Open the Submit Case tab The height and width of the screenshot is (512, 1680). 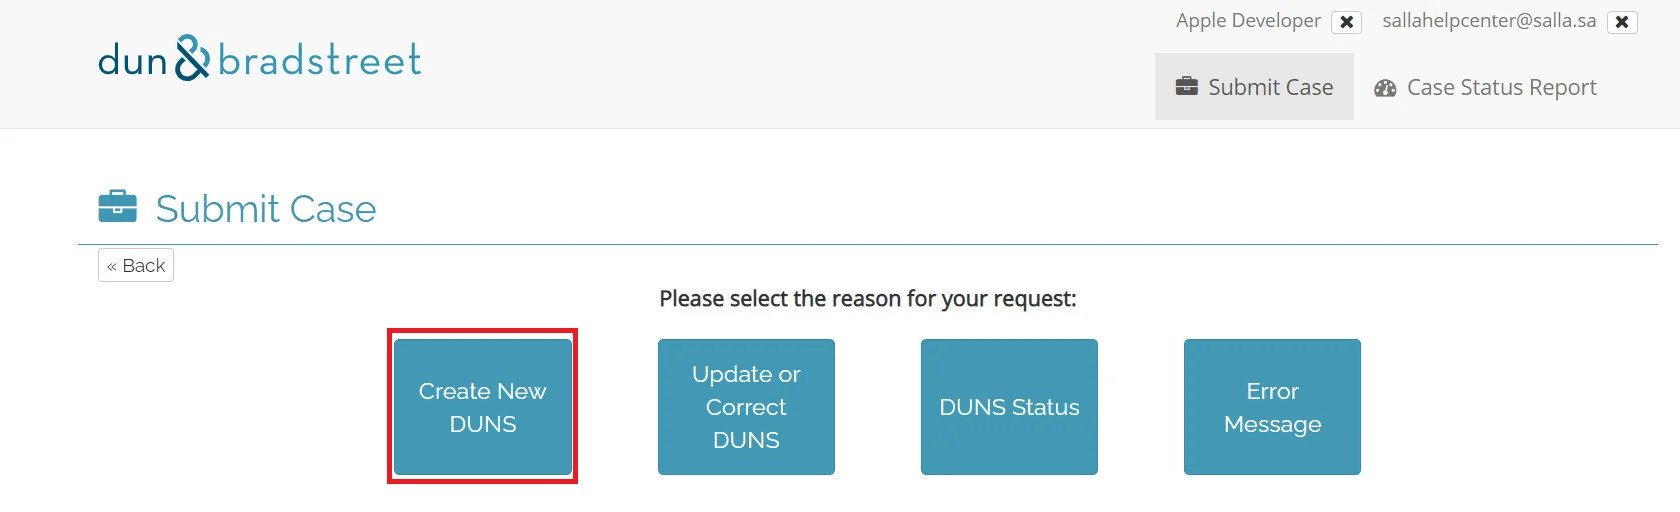pyautogui.click(x=1254, y=87)
